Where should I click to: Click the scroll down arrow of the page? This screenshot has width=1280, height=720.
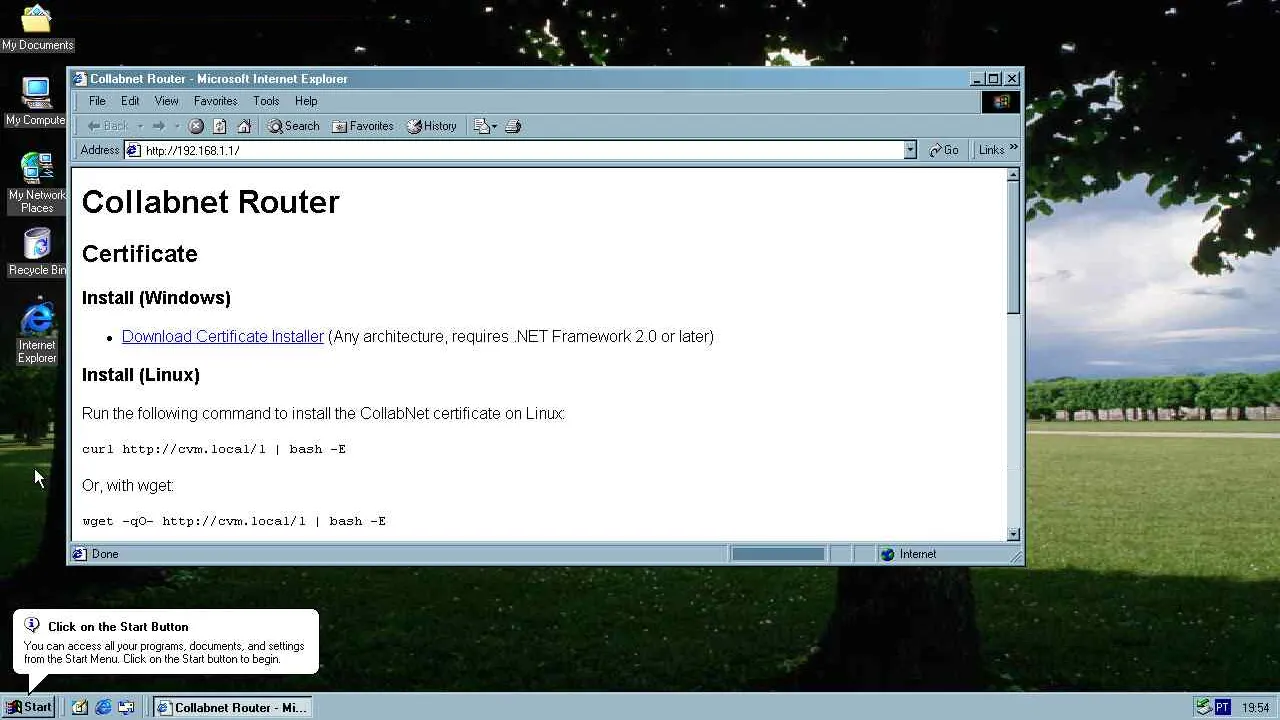(x=1013, y=534)
